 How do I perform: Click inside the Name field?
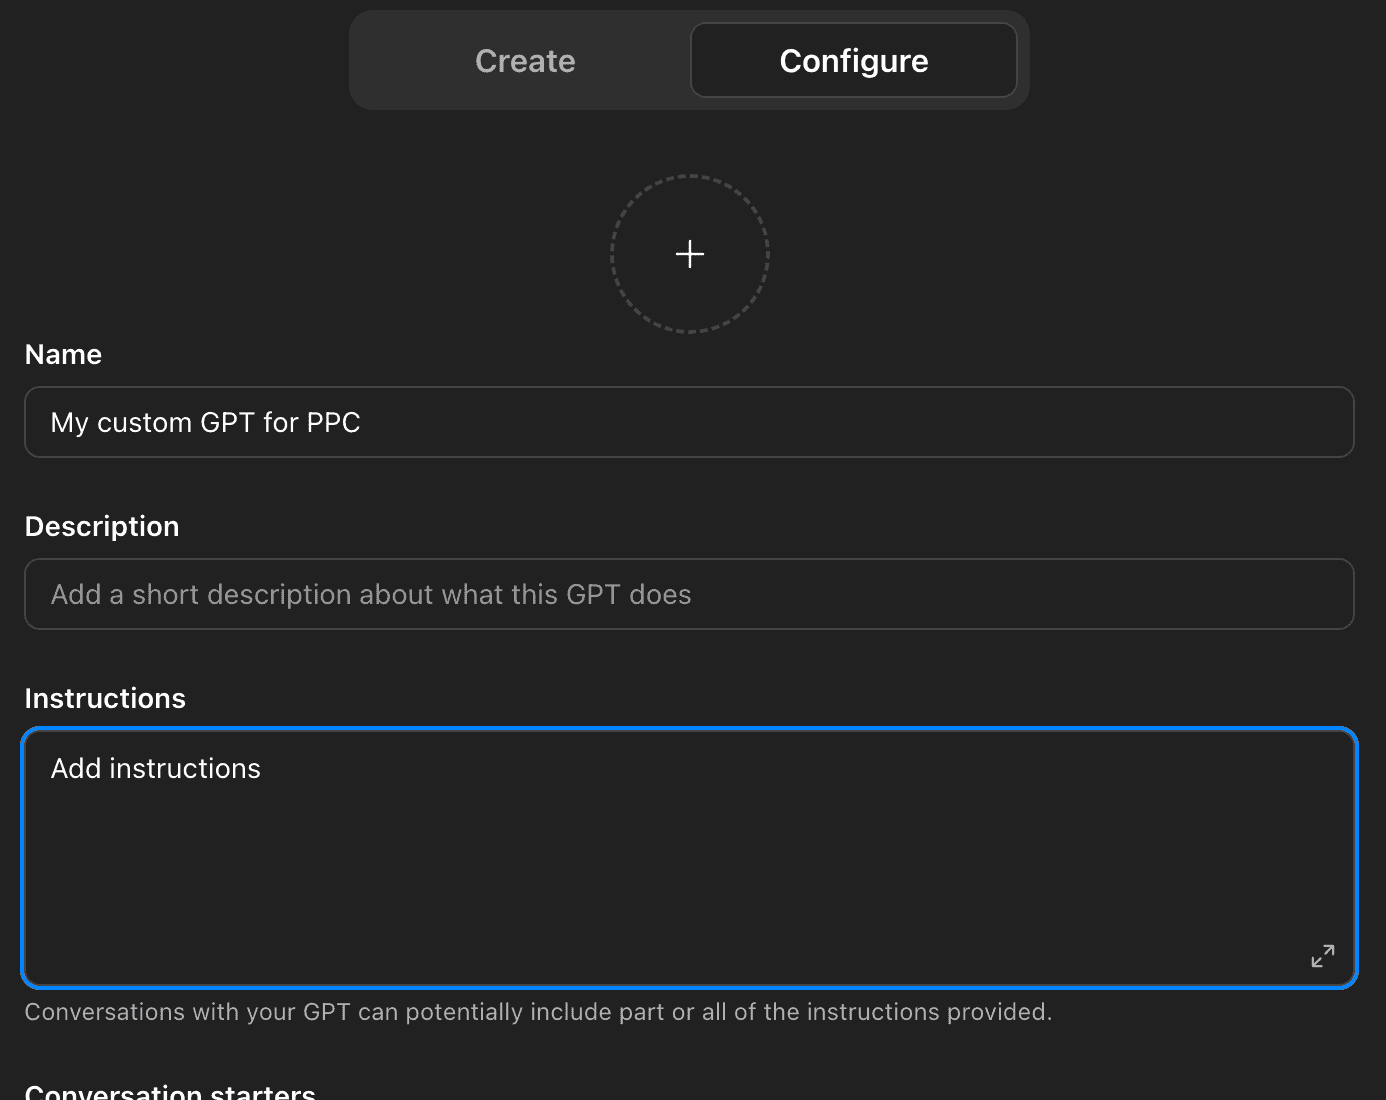coord(689,422)
